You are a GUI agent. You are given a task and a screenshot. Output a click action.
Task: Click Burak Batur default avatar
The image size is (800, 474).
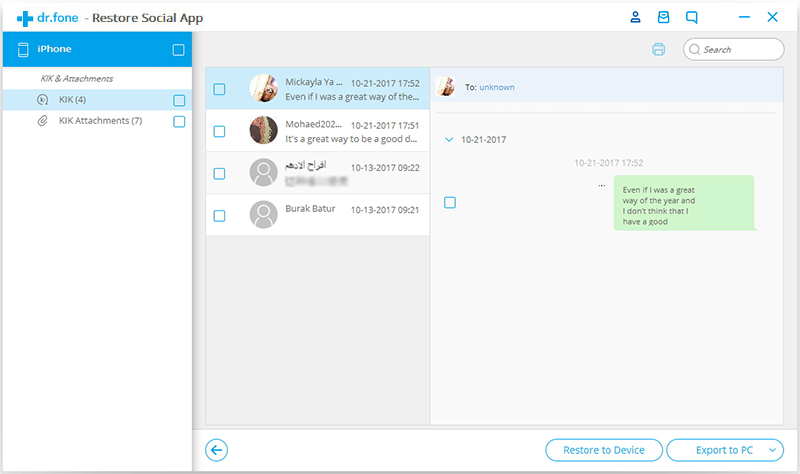coord(264,214)
